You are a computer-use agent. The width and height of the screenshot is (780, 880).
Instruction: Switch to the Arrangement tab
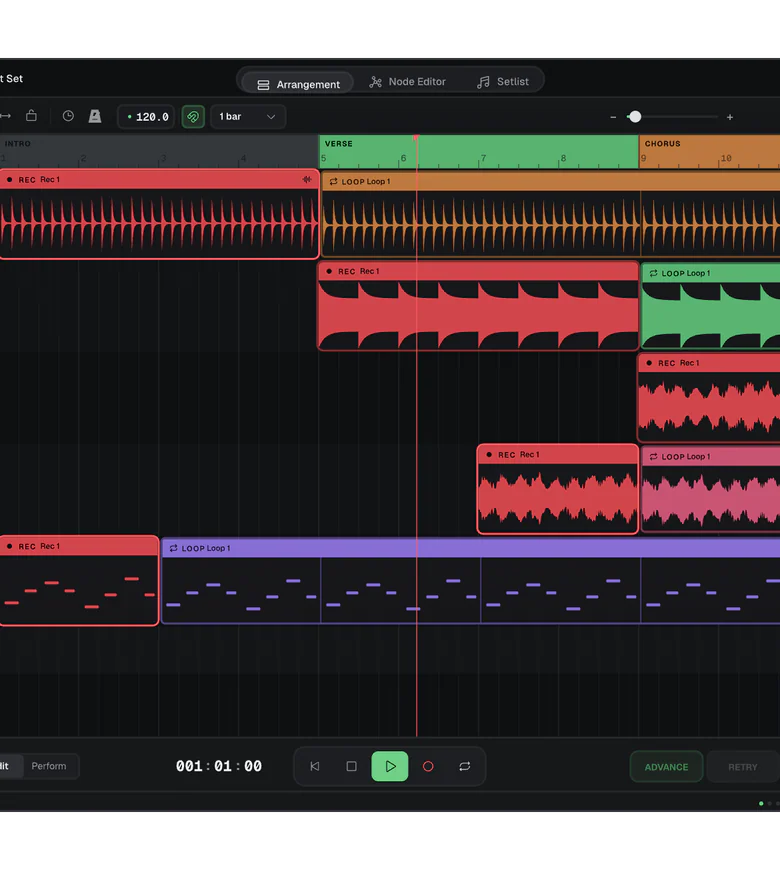tap(298, 84)
